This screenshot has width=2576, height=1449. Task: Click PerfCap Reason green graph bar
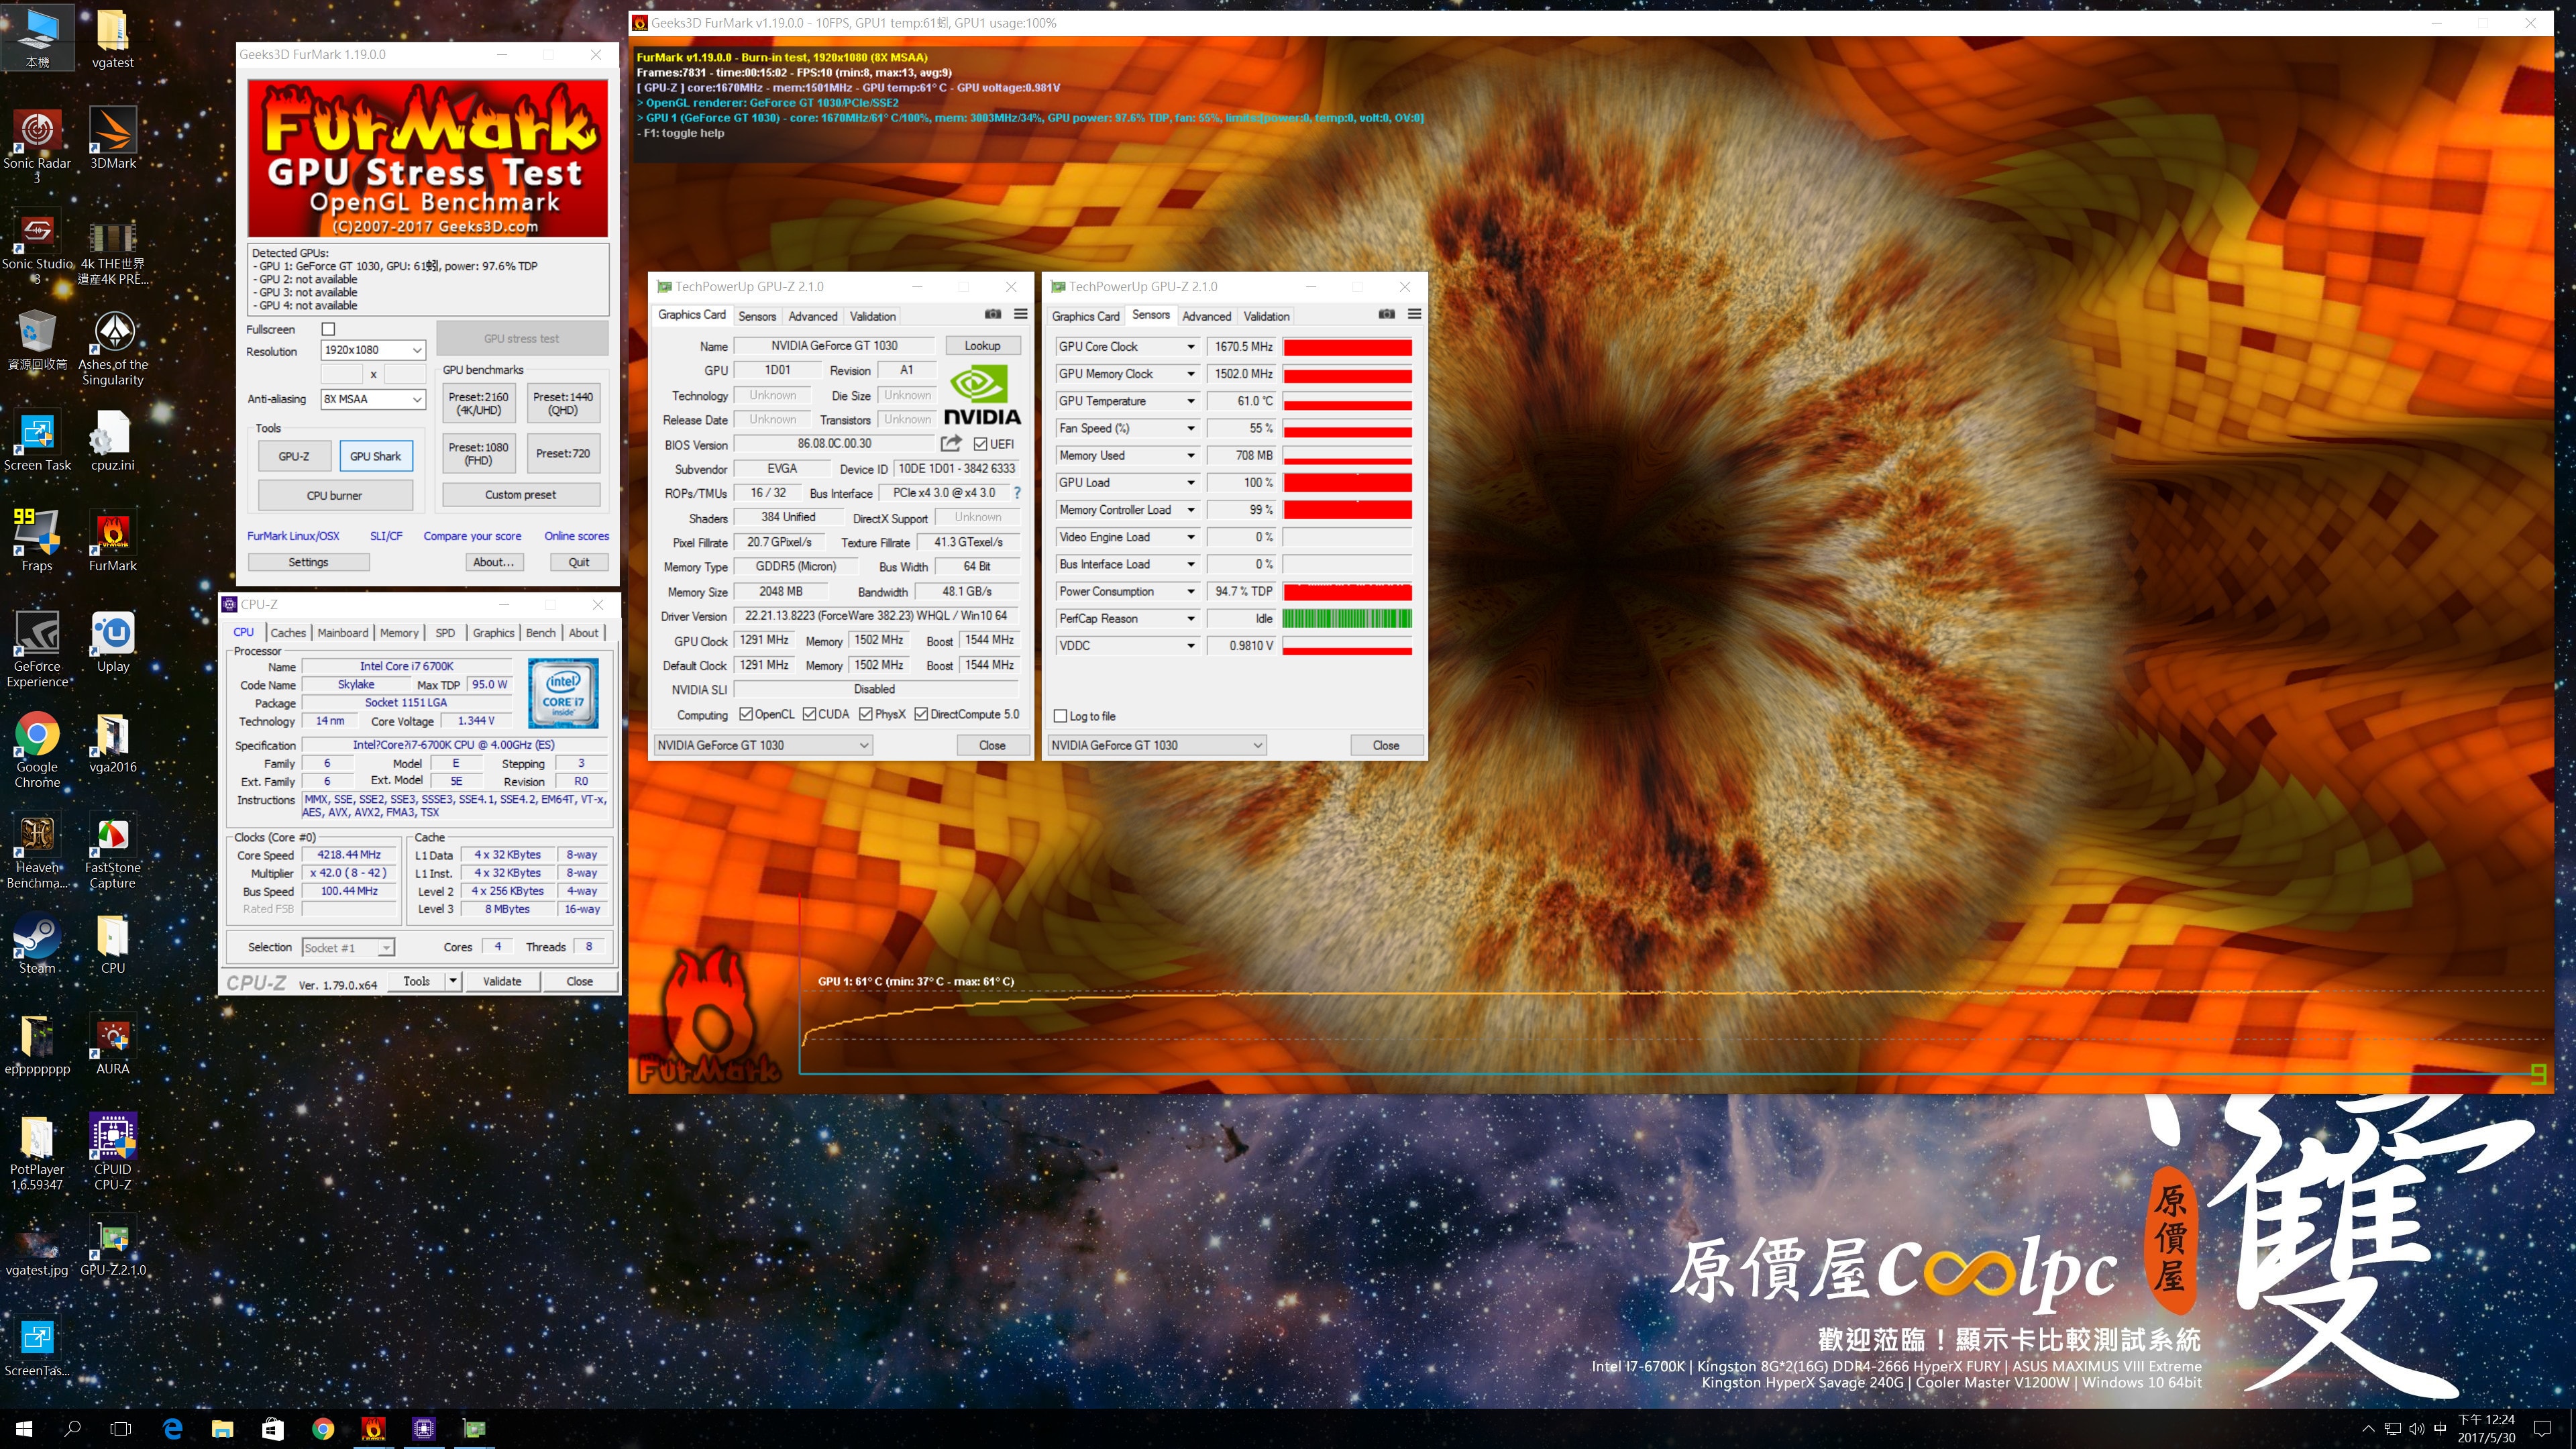[1347, 619]
